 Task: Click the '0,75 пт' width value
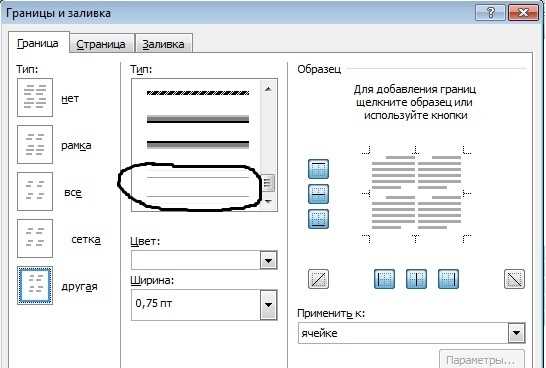point(154,303)
